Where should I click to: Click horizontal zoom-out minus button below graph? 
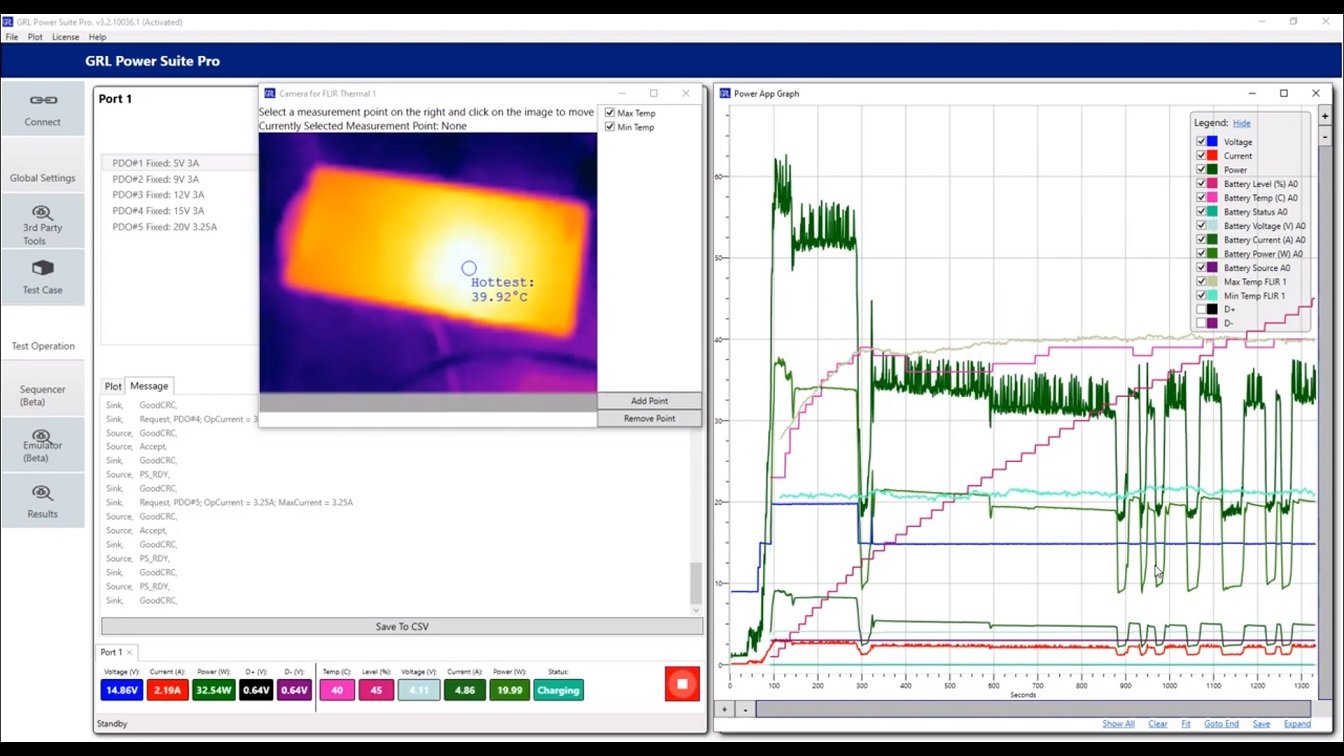(x=745, y=709)
